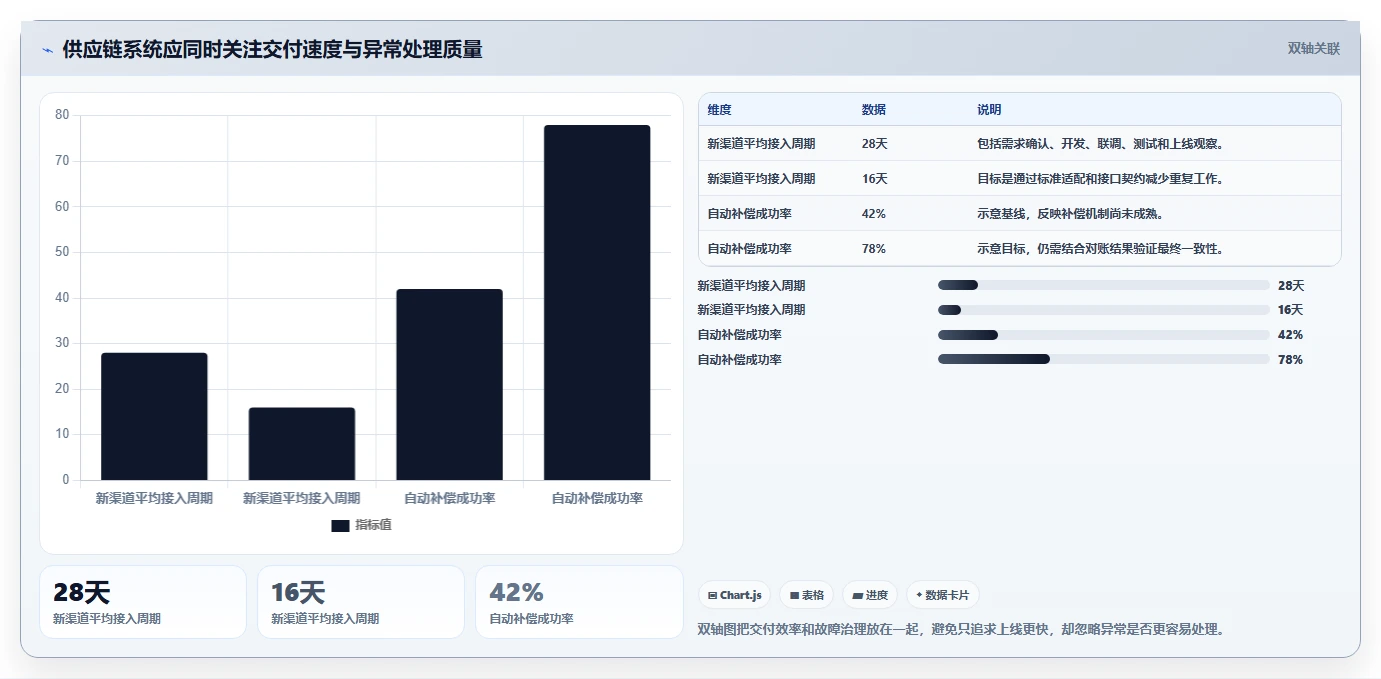This screenshot has width=1381, height=679.
Task: Click the y-axis label 50
Action: (62, 252)
